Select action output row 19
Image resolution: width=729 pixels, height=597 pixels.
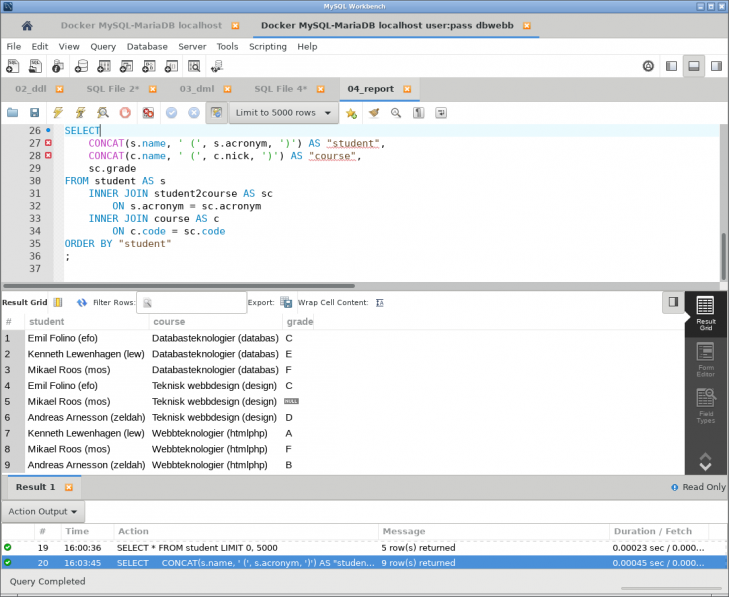[x=364, y=548]
